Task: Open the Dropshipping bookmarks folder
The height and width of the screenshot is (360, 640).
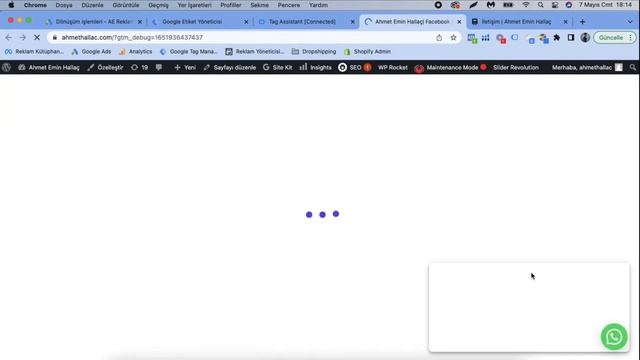Action: click(314, 52)
